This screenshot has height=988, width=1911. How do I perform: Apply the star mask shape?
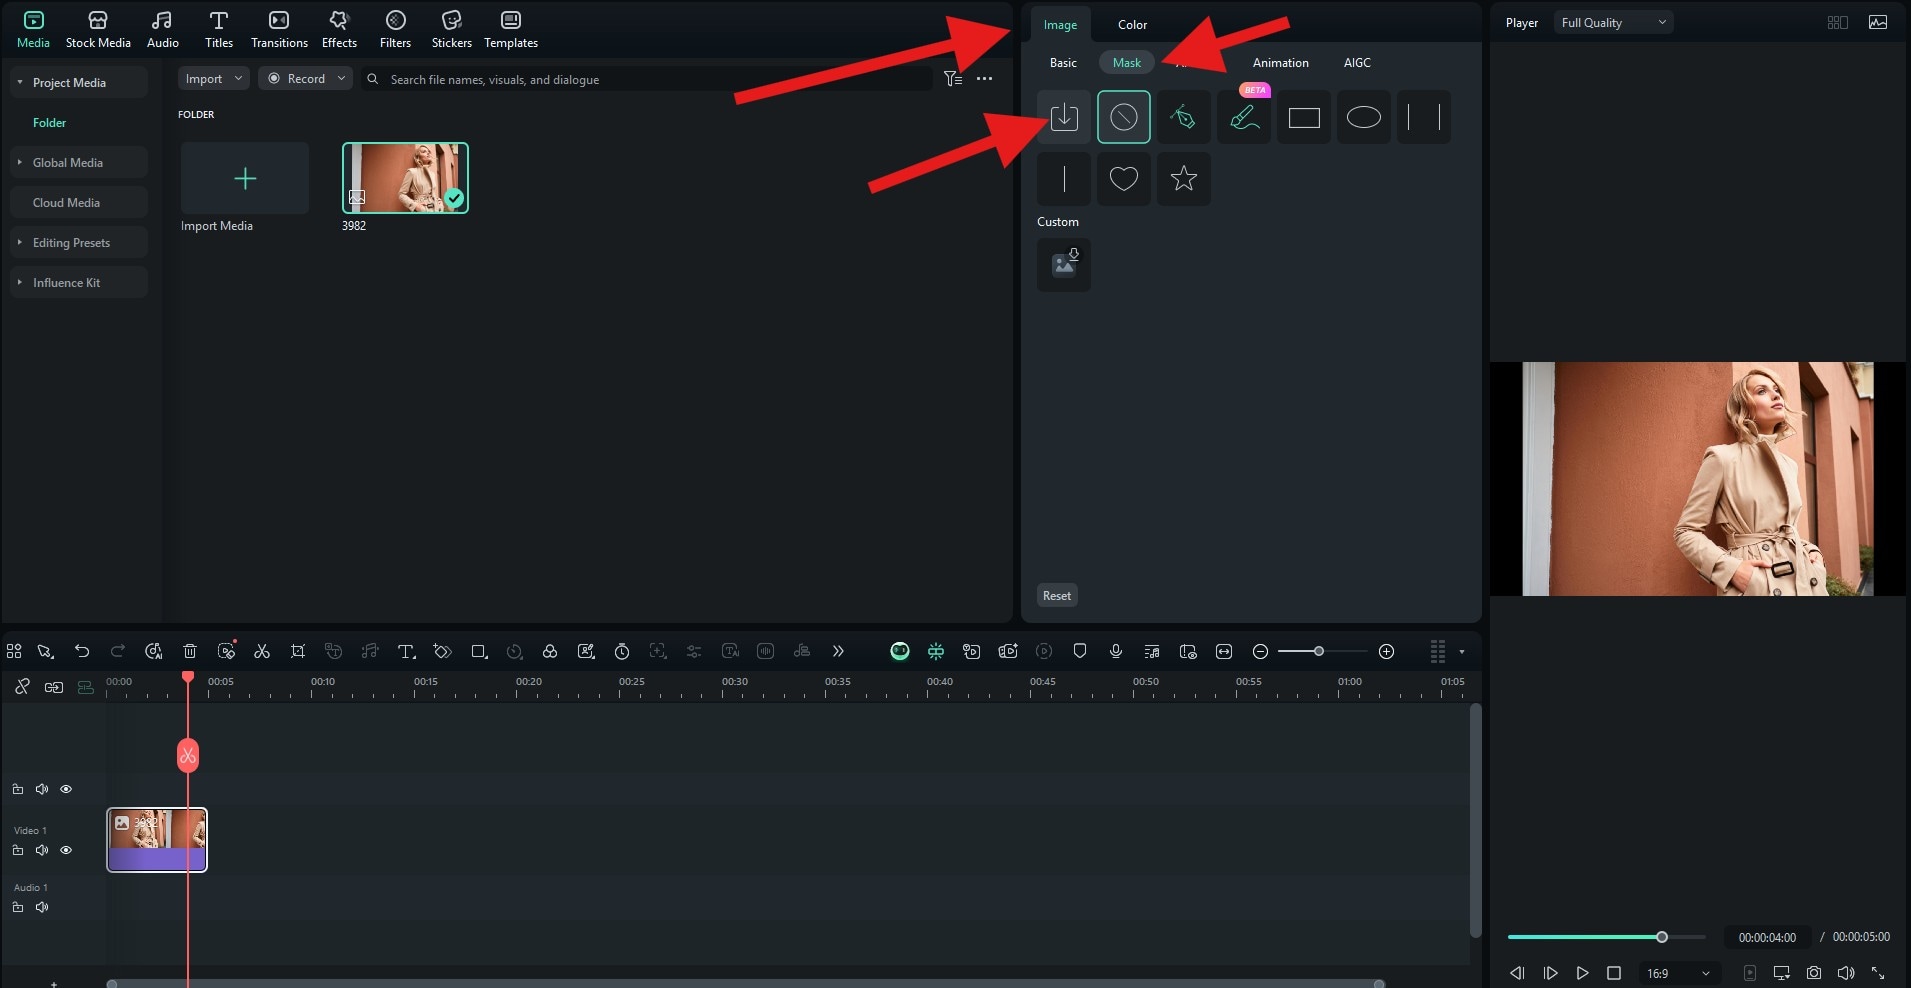[1184, 179]
